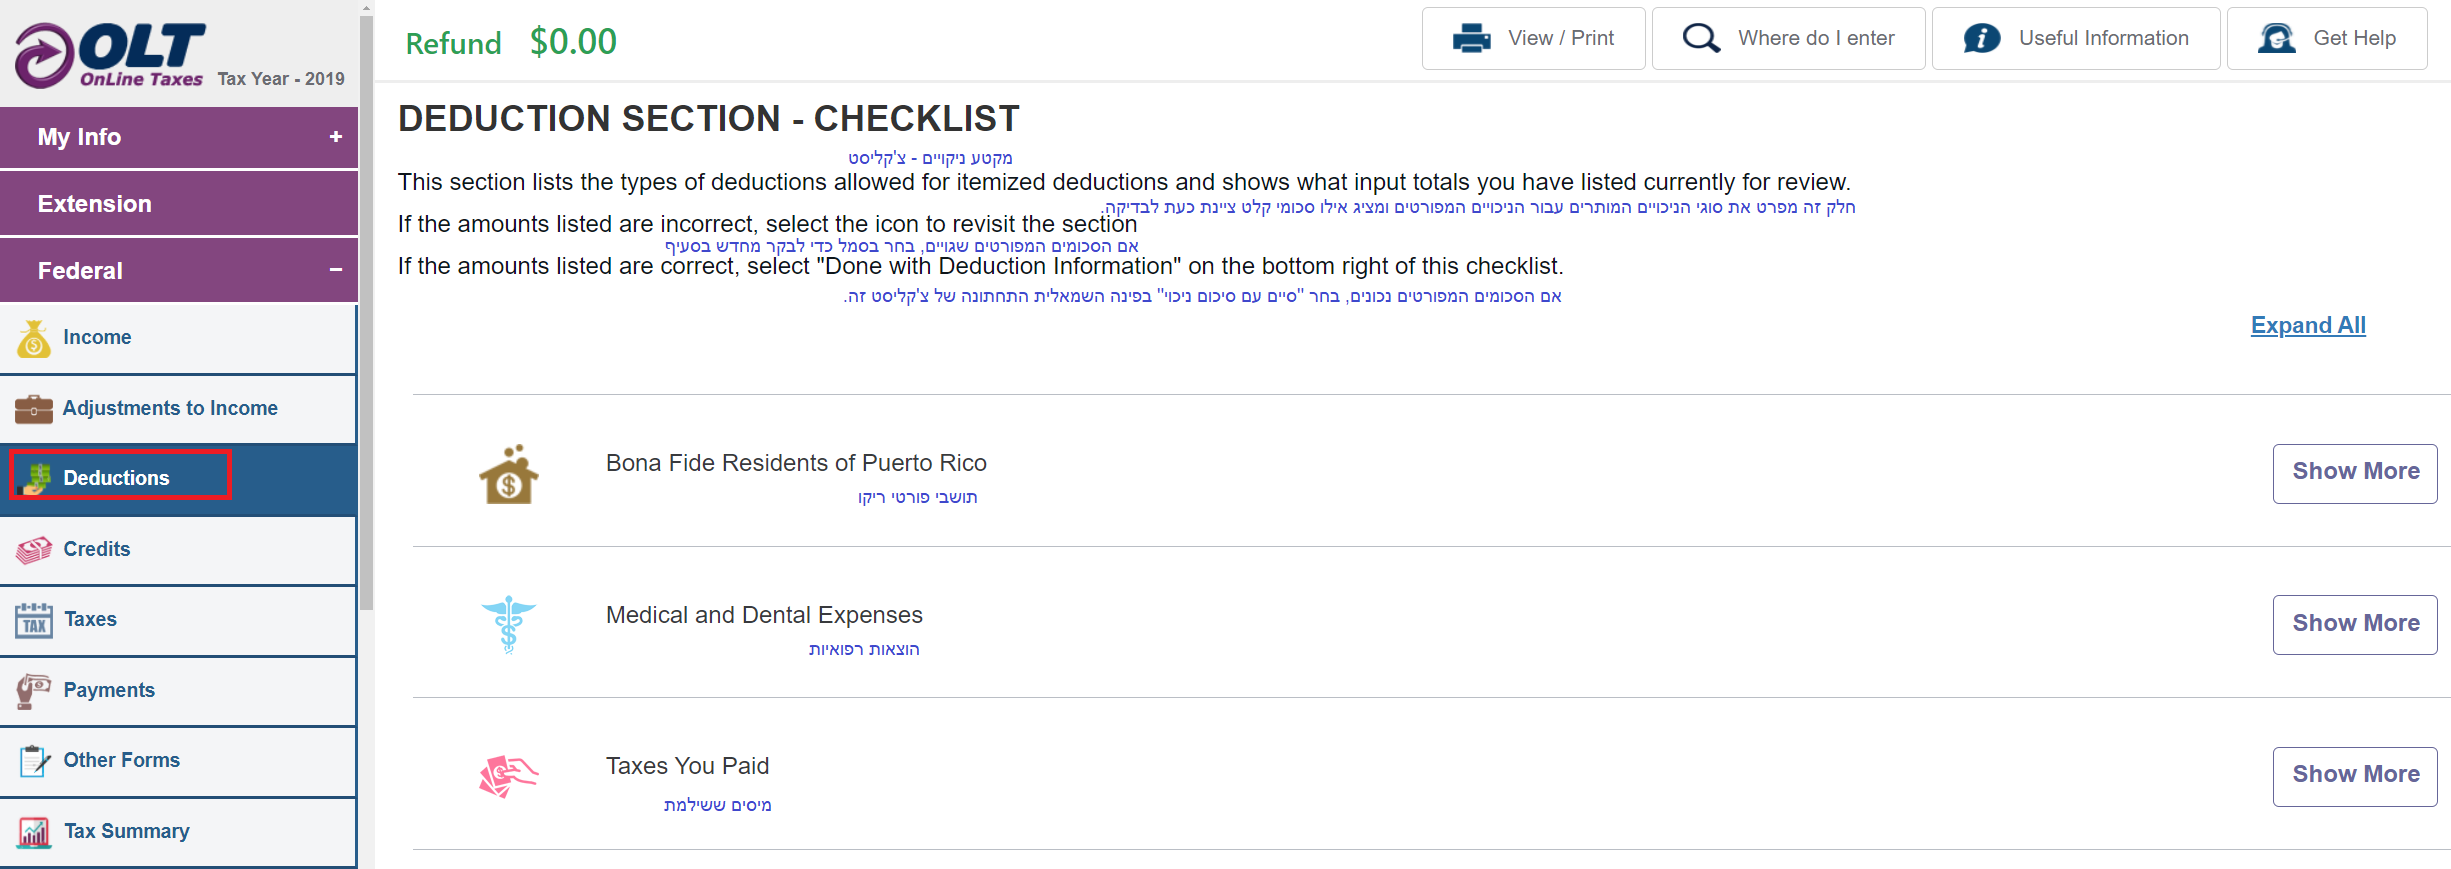Click the Tax Year - 2019 label
This screenshot has width=2451, height=869.
click(x=281, y=79)
